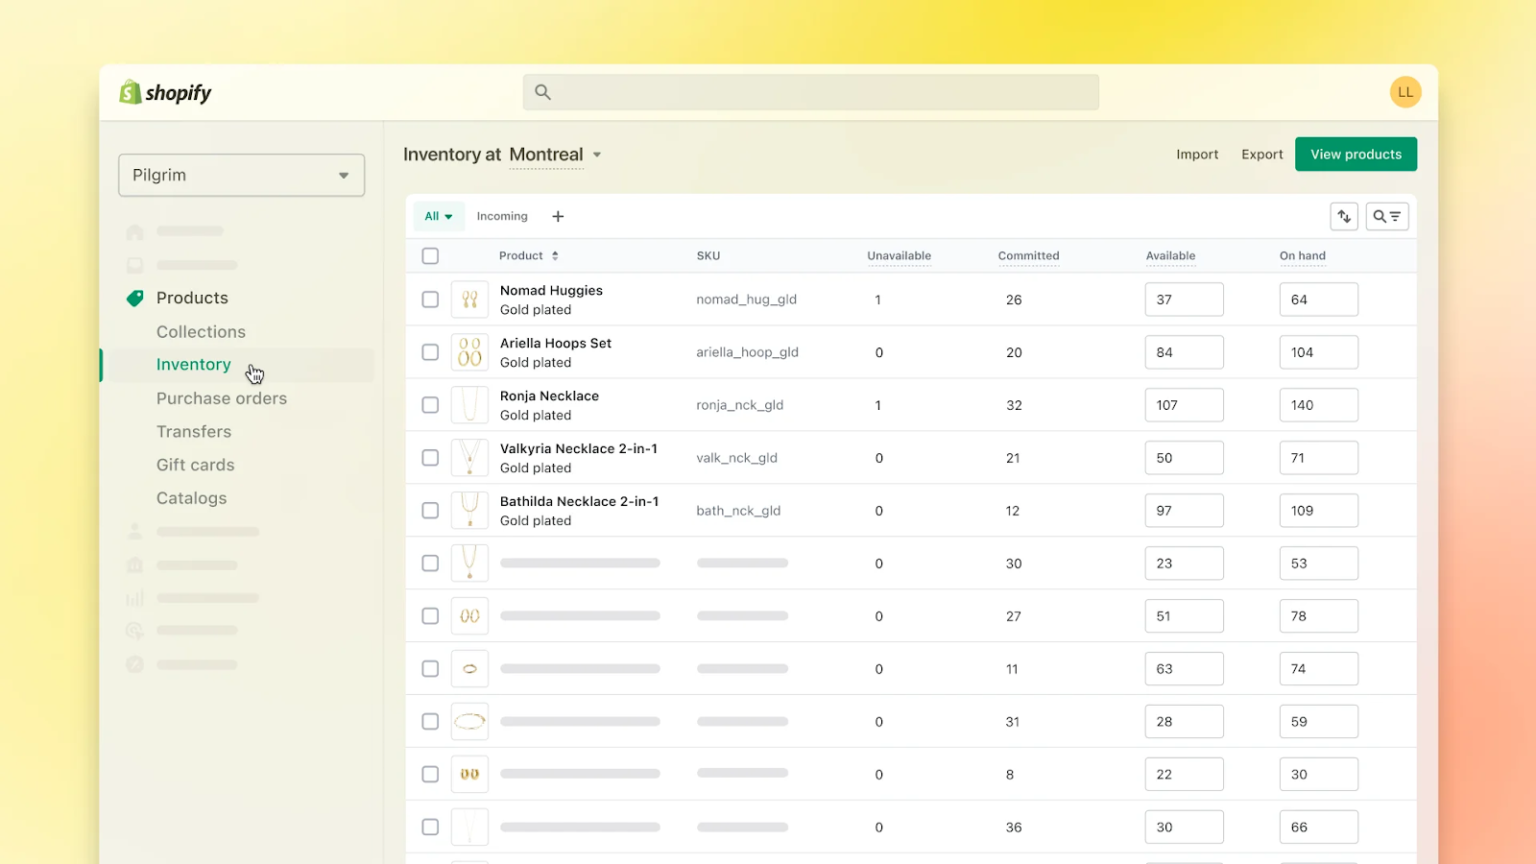This screenshot has height=864, width=1536.
Task: Click the Nomad Huggies product thumbnail
Action: click(x=469, y=298)
